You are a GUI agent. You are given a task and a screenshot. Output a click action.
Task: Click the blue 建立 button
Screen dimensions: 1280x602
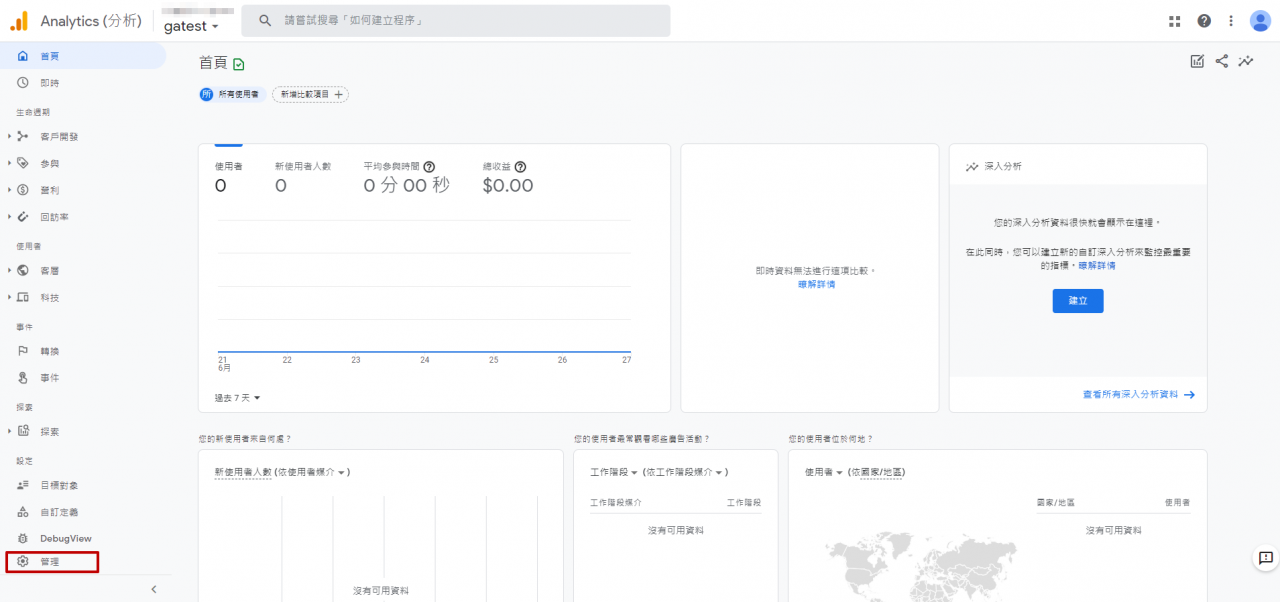1077,300
